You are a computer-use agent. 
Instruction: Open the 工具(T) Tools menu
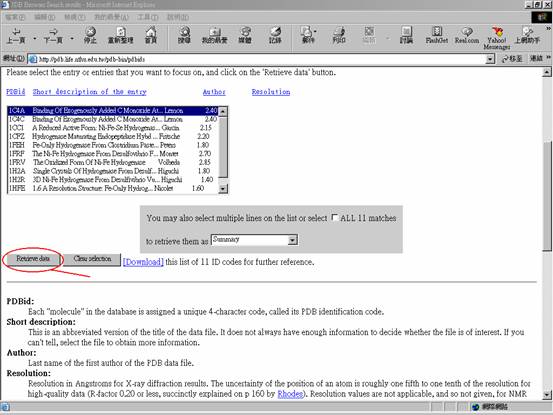coord(148,17)
